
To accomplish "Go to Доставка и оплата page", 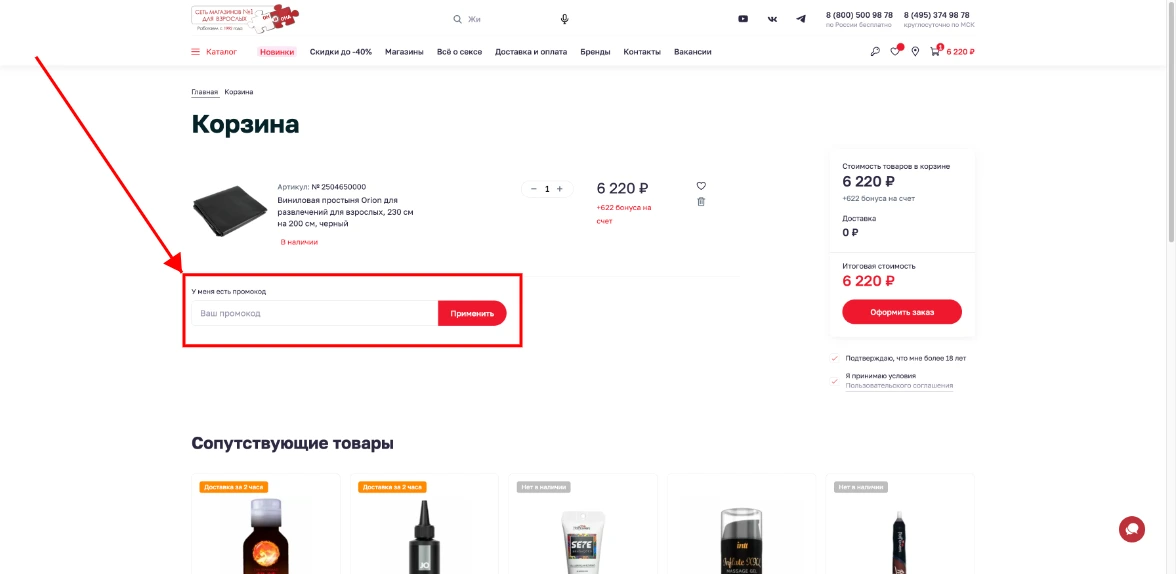I will click(531, 52).
